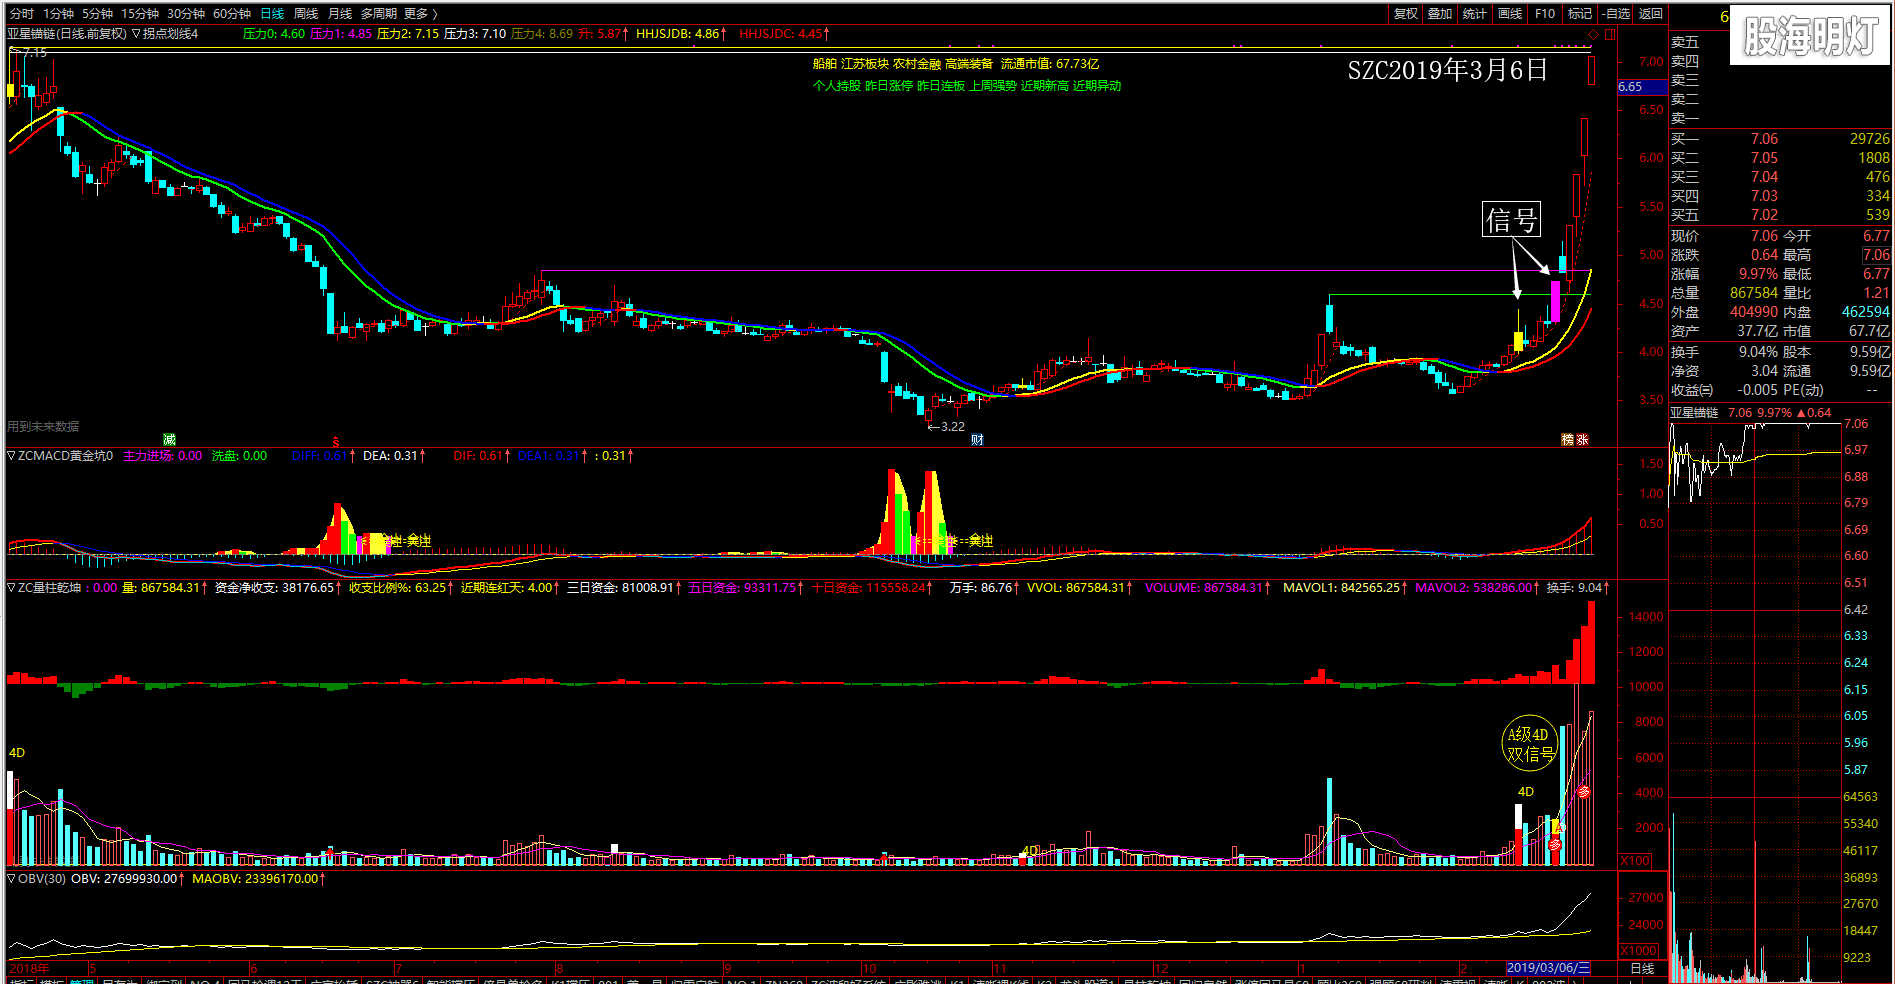
Task: Click the X1000 OBV scale button
Action: (x=1638, y=950)
